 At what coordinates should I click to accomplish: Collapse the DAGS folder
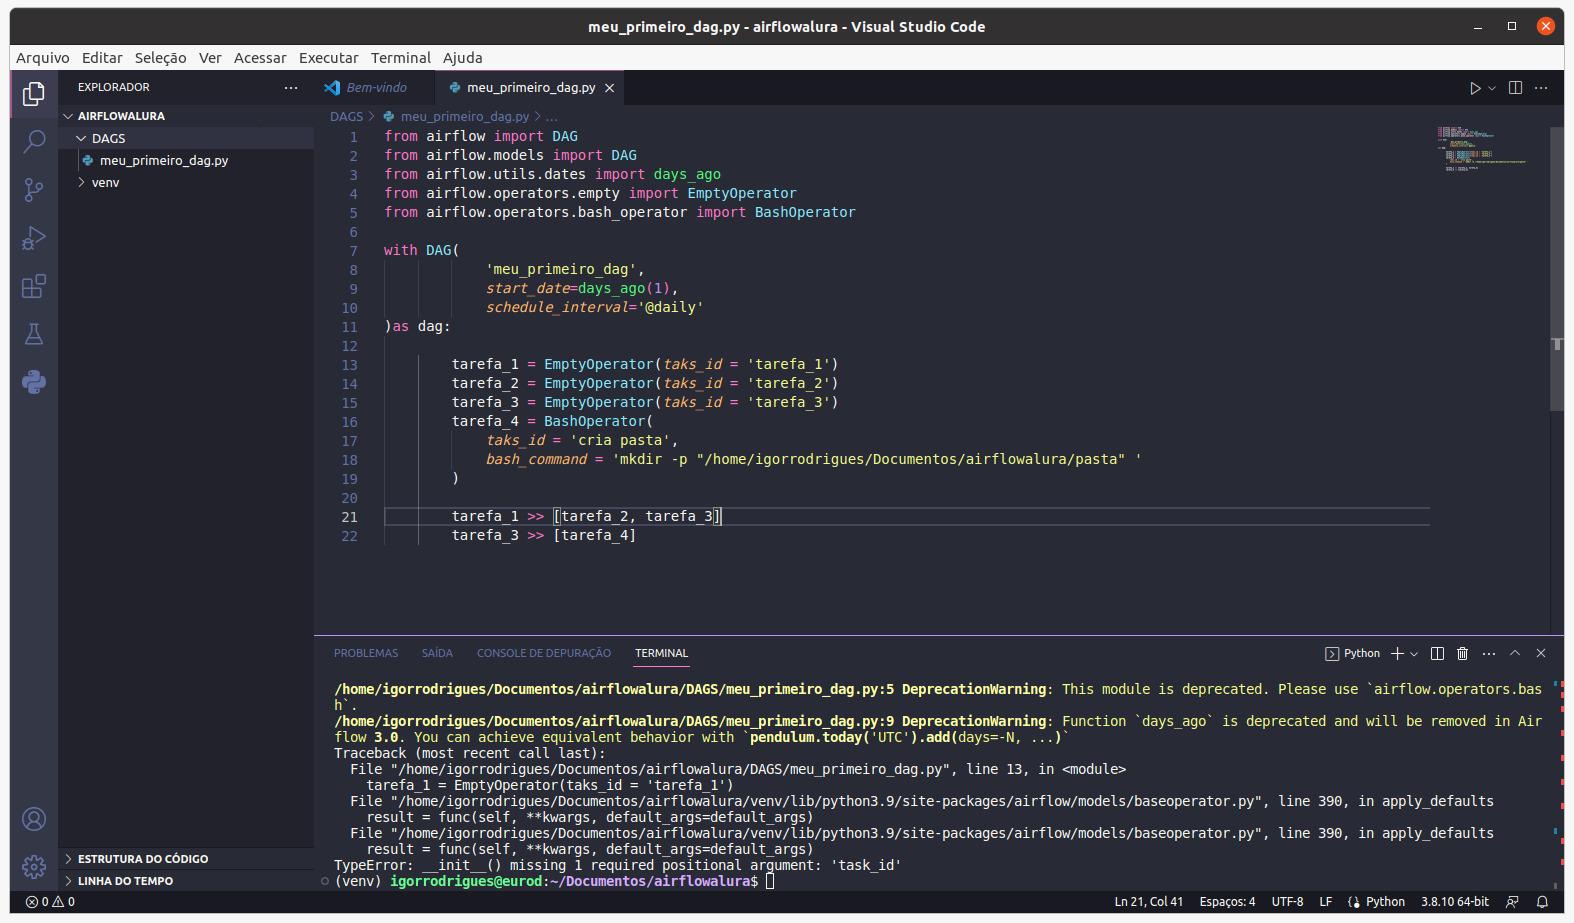coord(186,138)
